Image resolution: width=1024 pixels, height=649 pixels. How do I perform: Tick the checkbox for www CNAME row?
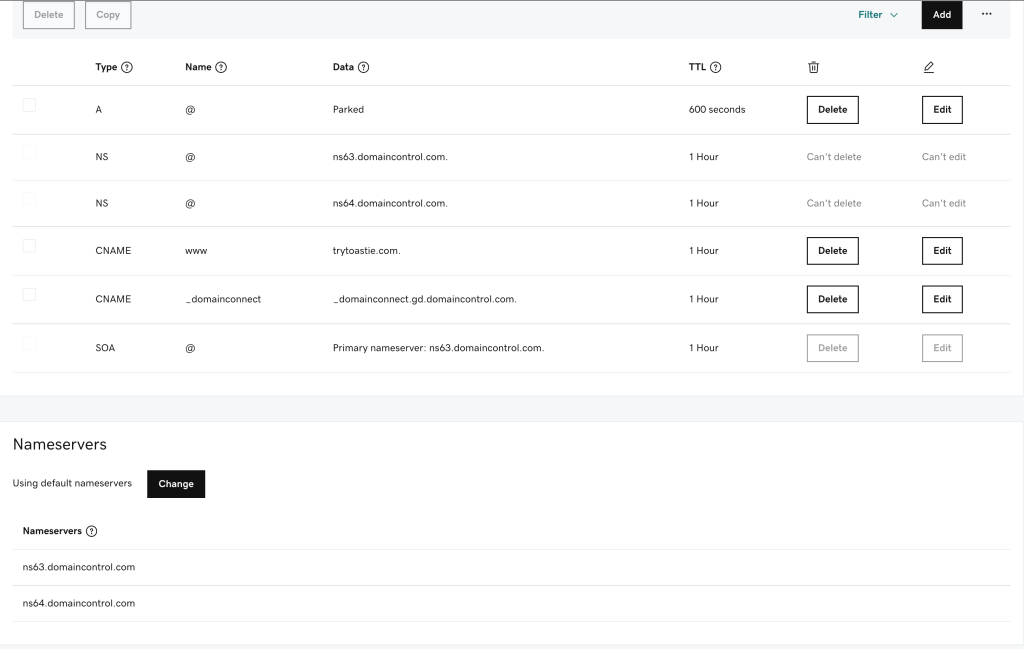(29, 245)
